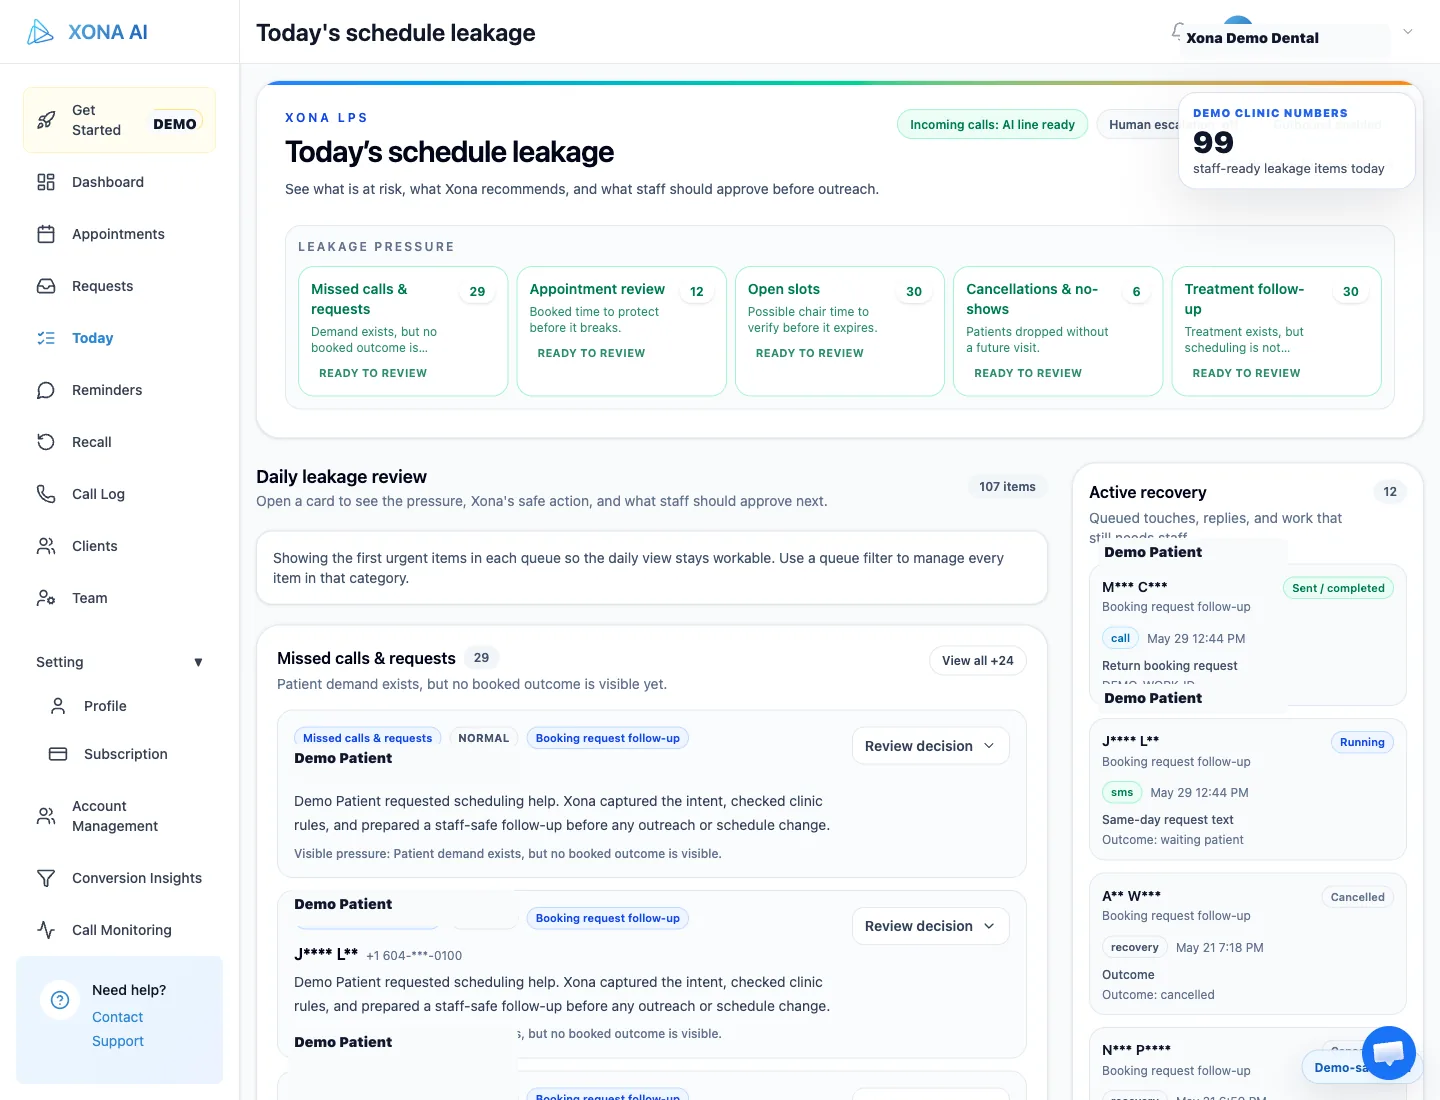Viewport: 1440px width, 1100px height.
Task: Open the Open slots pressure card
Action: pyautogui.click(x=840, y=331)
